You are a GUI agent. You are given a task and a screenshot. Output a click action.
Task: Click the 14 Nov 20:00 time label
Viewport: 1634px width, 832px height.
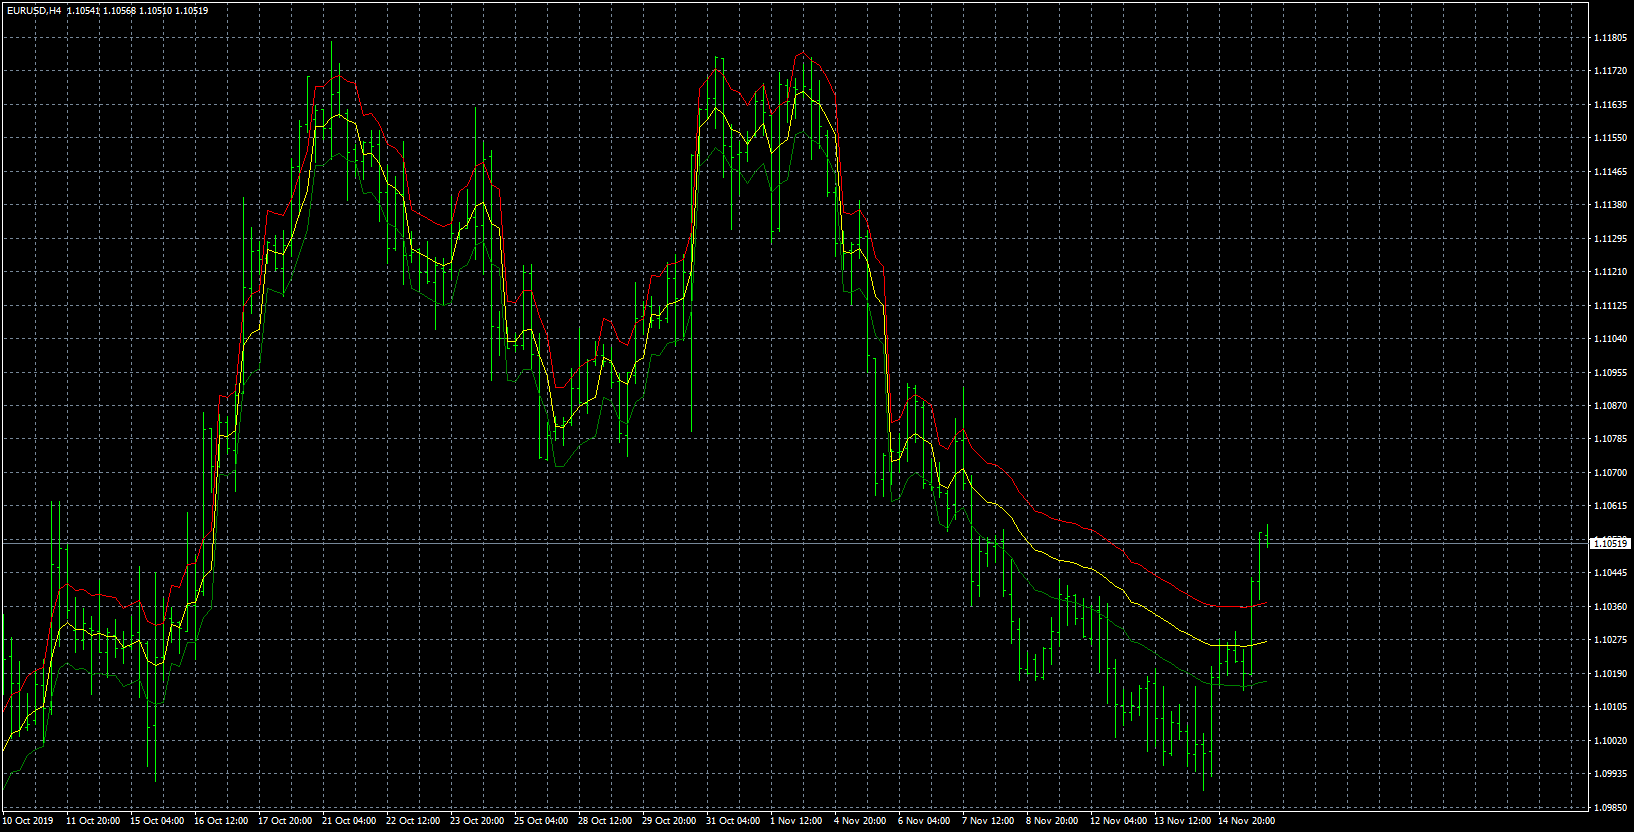[1246, 821]
